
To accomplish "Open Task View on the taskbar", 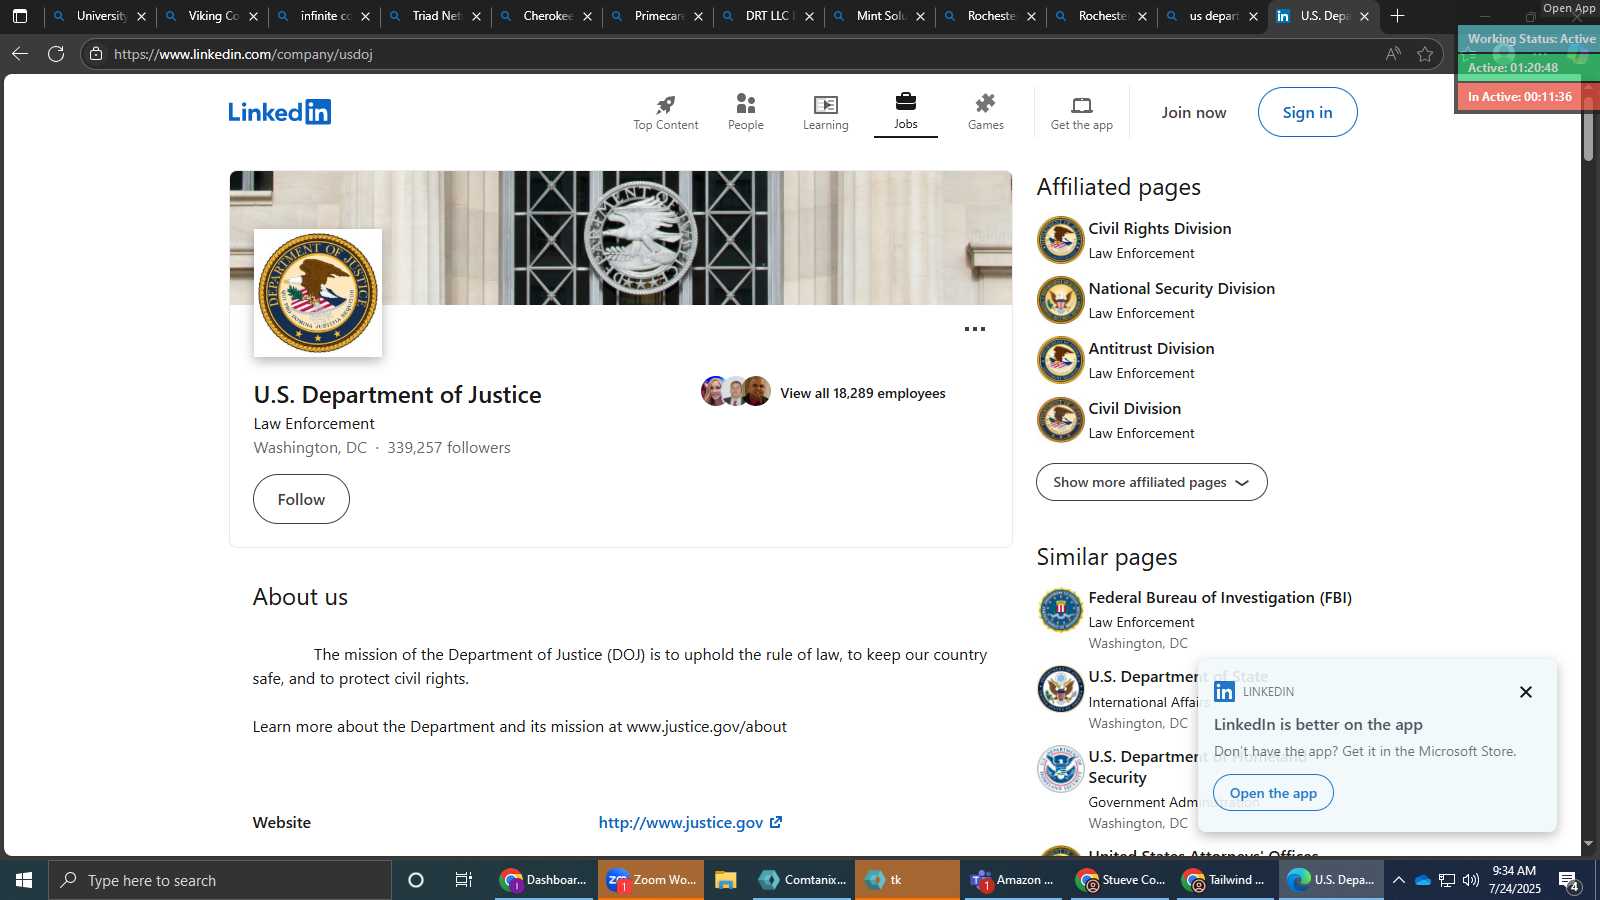I will click(464, 880).
